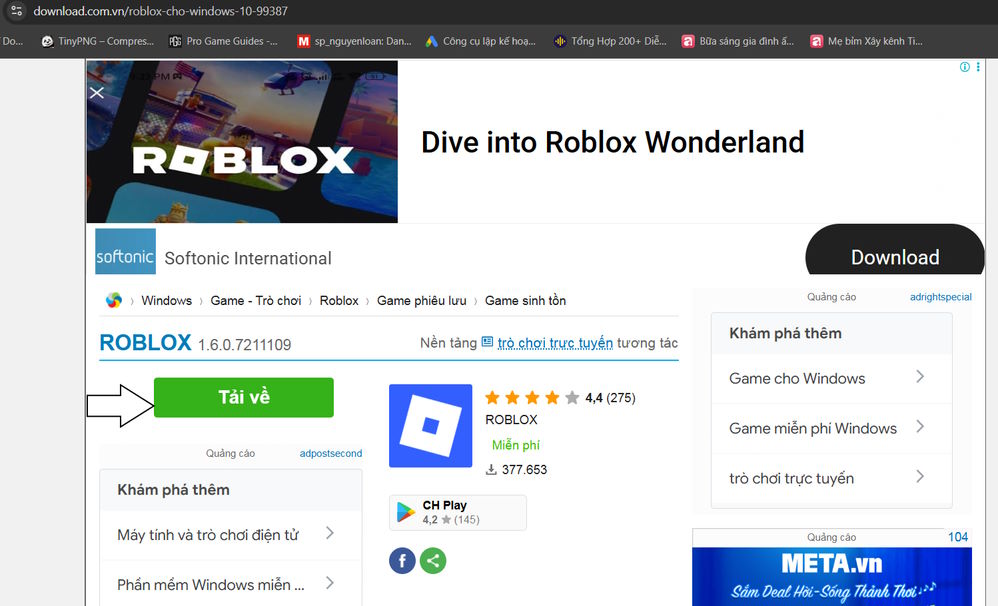Go to Game - Trò chơi breadcrumb
This screenshot has height=606, width=998.
coord(256,300)
